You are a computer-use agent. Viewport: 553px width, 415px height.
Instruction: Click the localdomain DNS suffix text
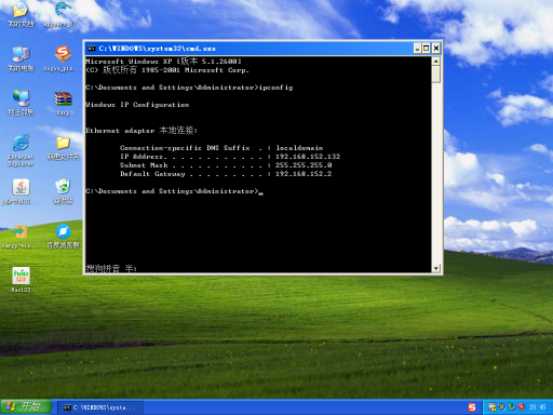[x=299, y=148]
